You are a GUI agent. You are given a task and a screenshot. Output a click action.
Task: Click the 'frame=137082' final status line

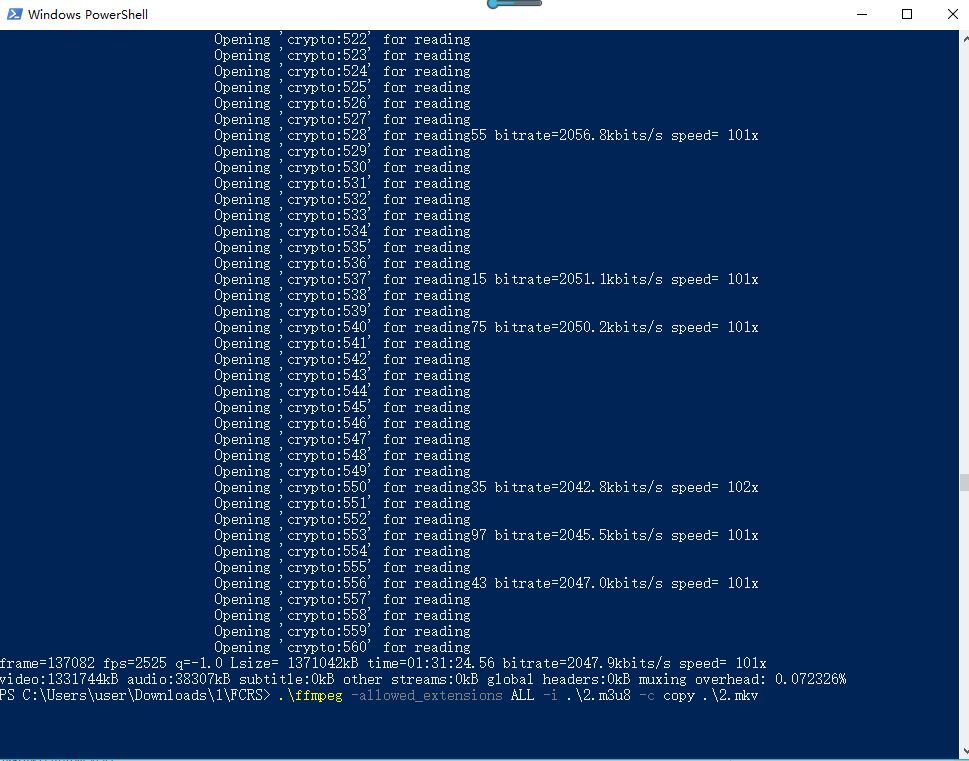[x=383, y=663]
